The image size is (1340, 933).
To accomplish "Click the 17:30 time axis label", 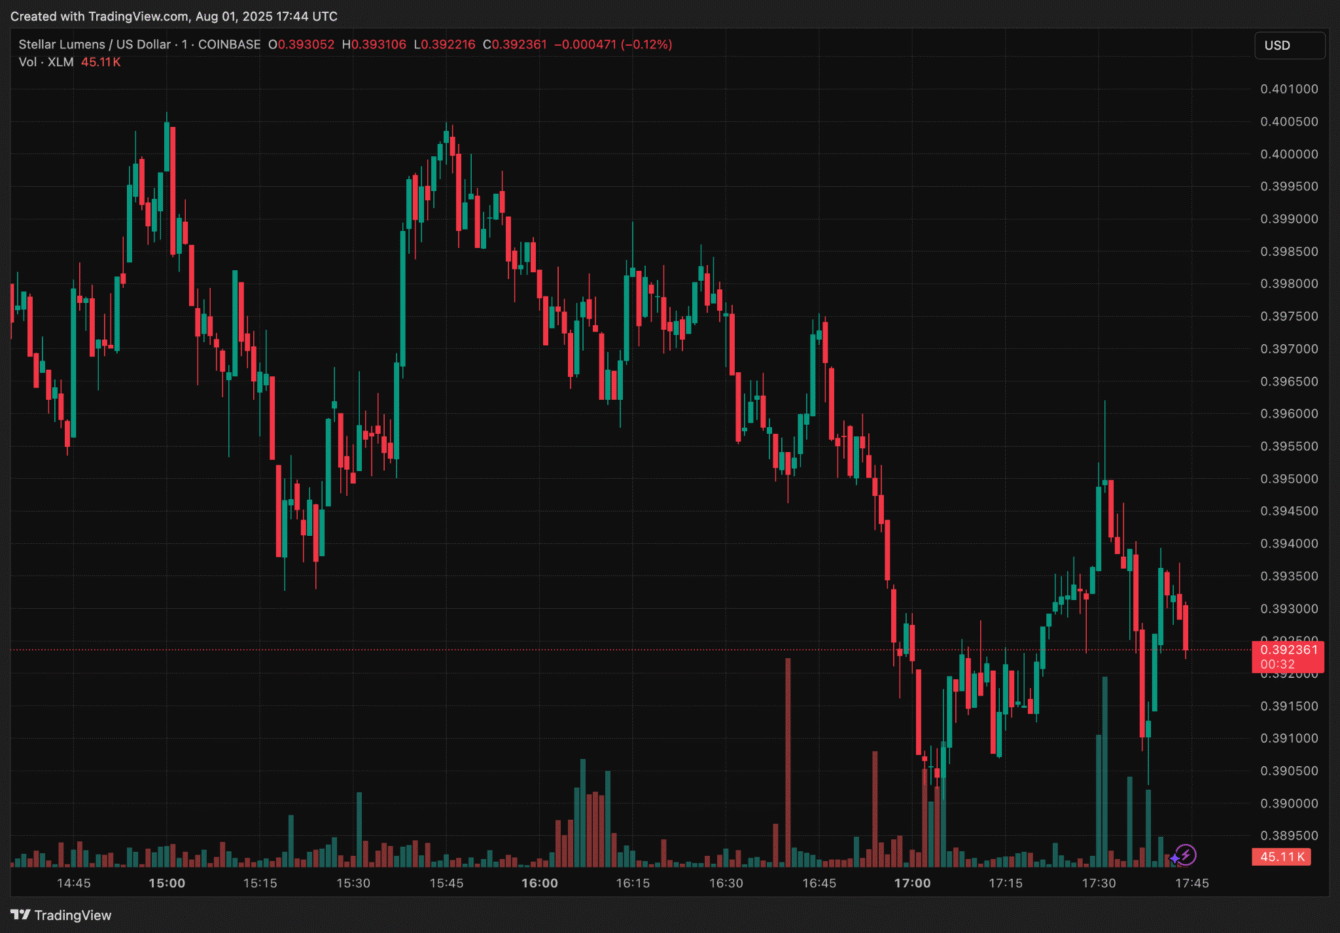I will click(x=1099, y=883).
